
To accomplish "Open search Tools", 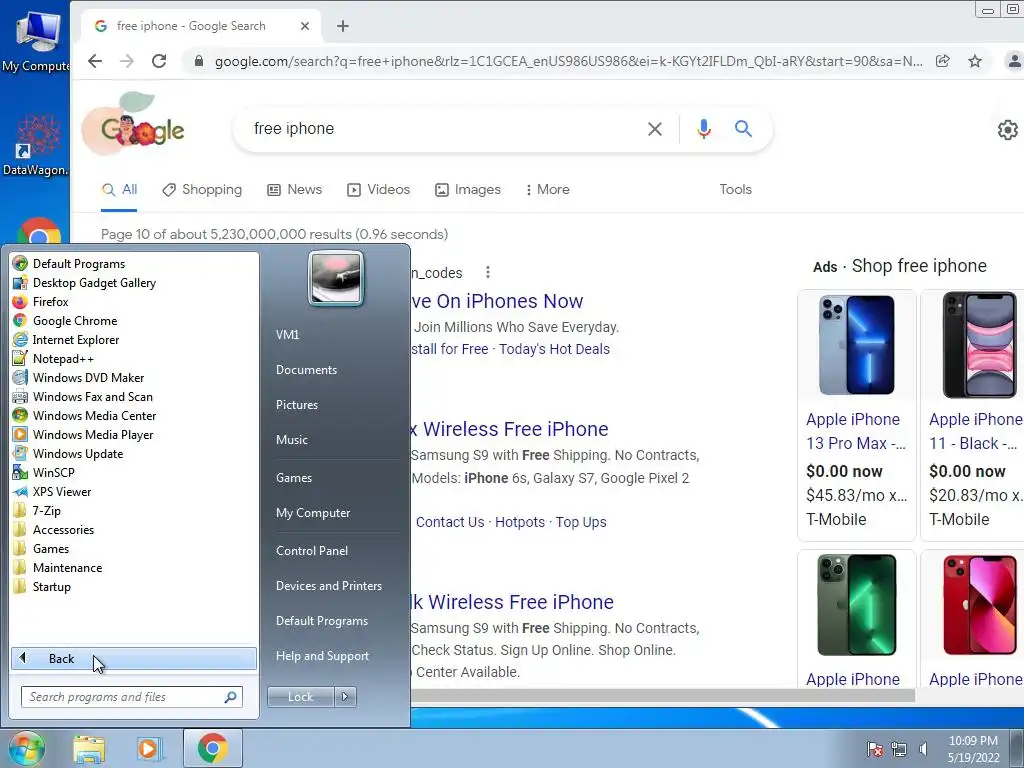I will [x=735, y=189].
